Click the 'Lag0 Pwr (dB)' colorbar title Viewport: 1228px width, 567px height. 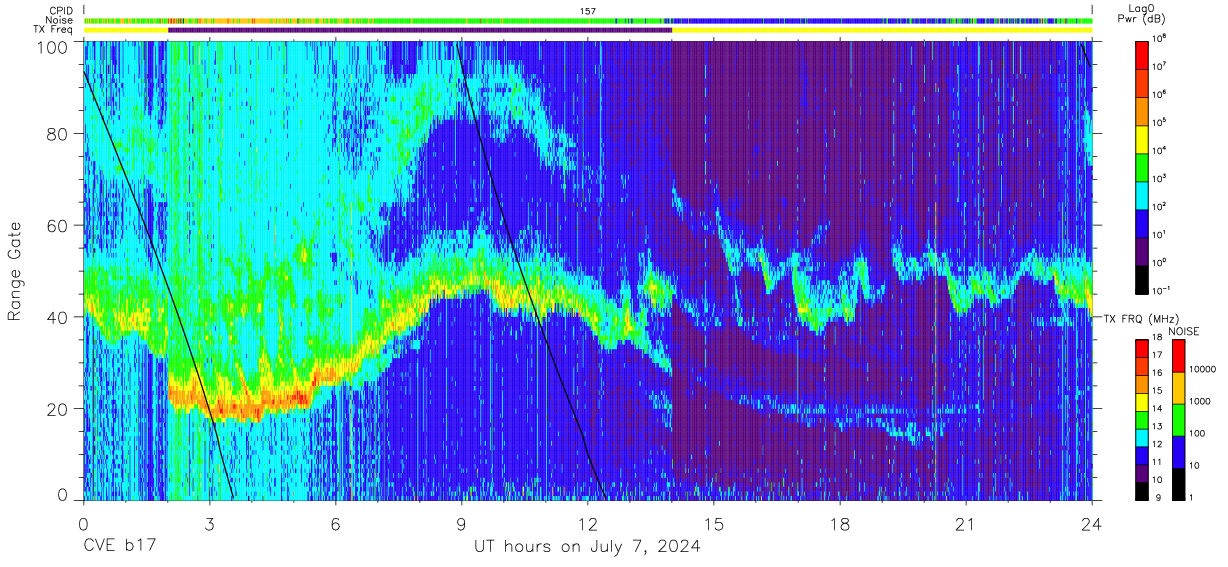pyautogui.click(x=1142, y=13)
